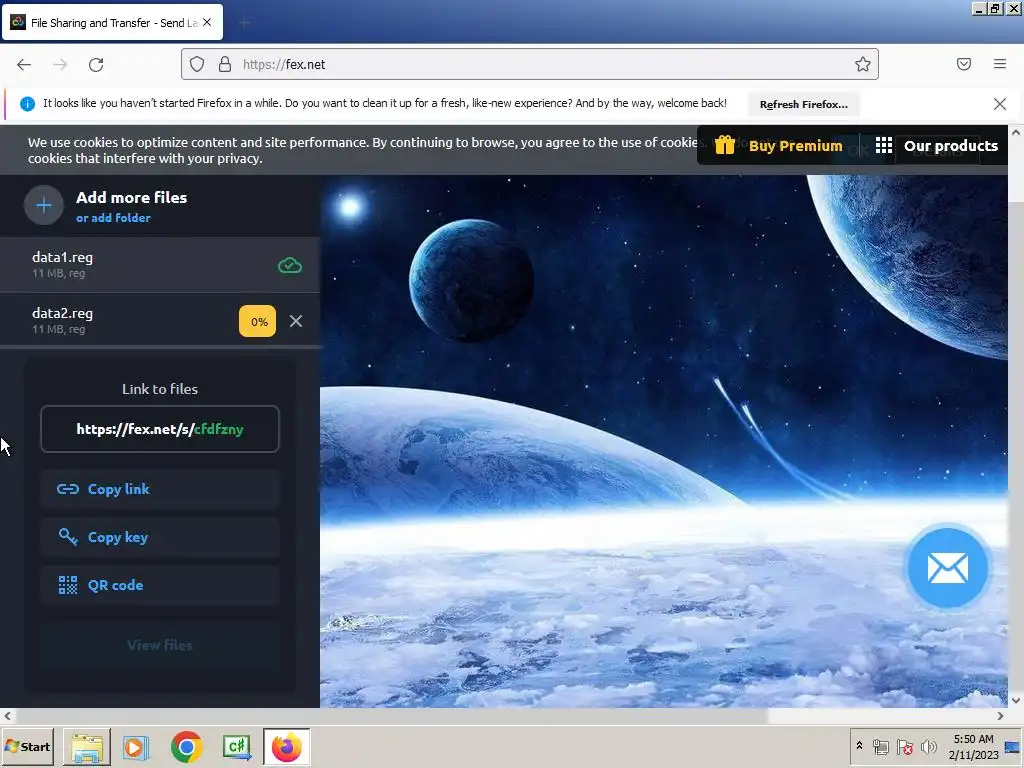Click the key icon
Screen dimensions: 1024x768
67,537
